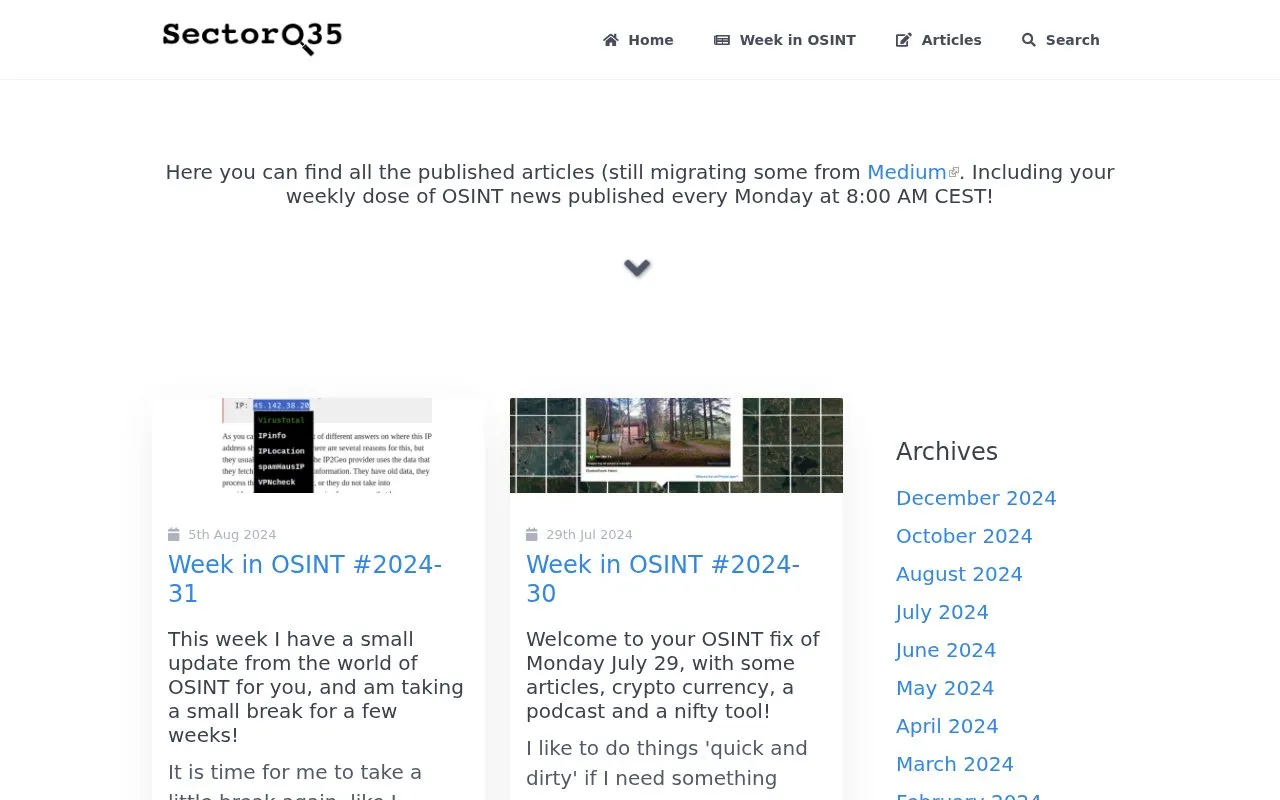Click the Search magnifier icon

tap(1029, 40)
